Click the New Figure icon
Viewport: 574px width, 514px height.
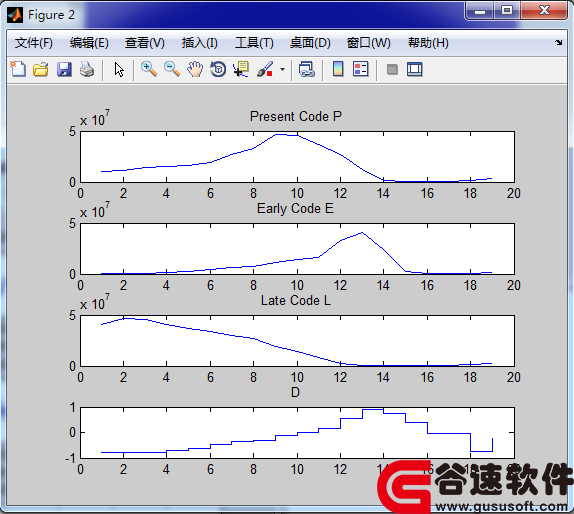(18, 69)
